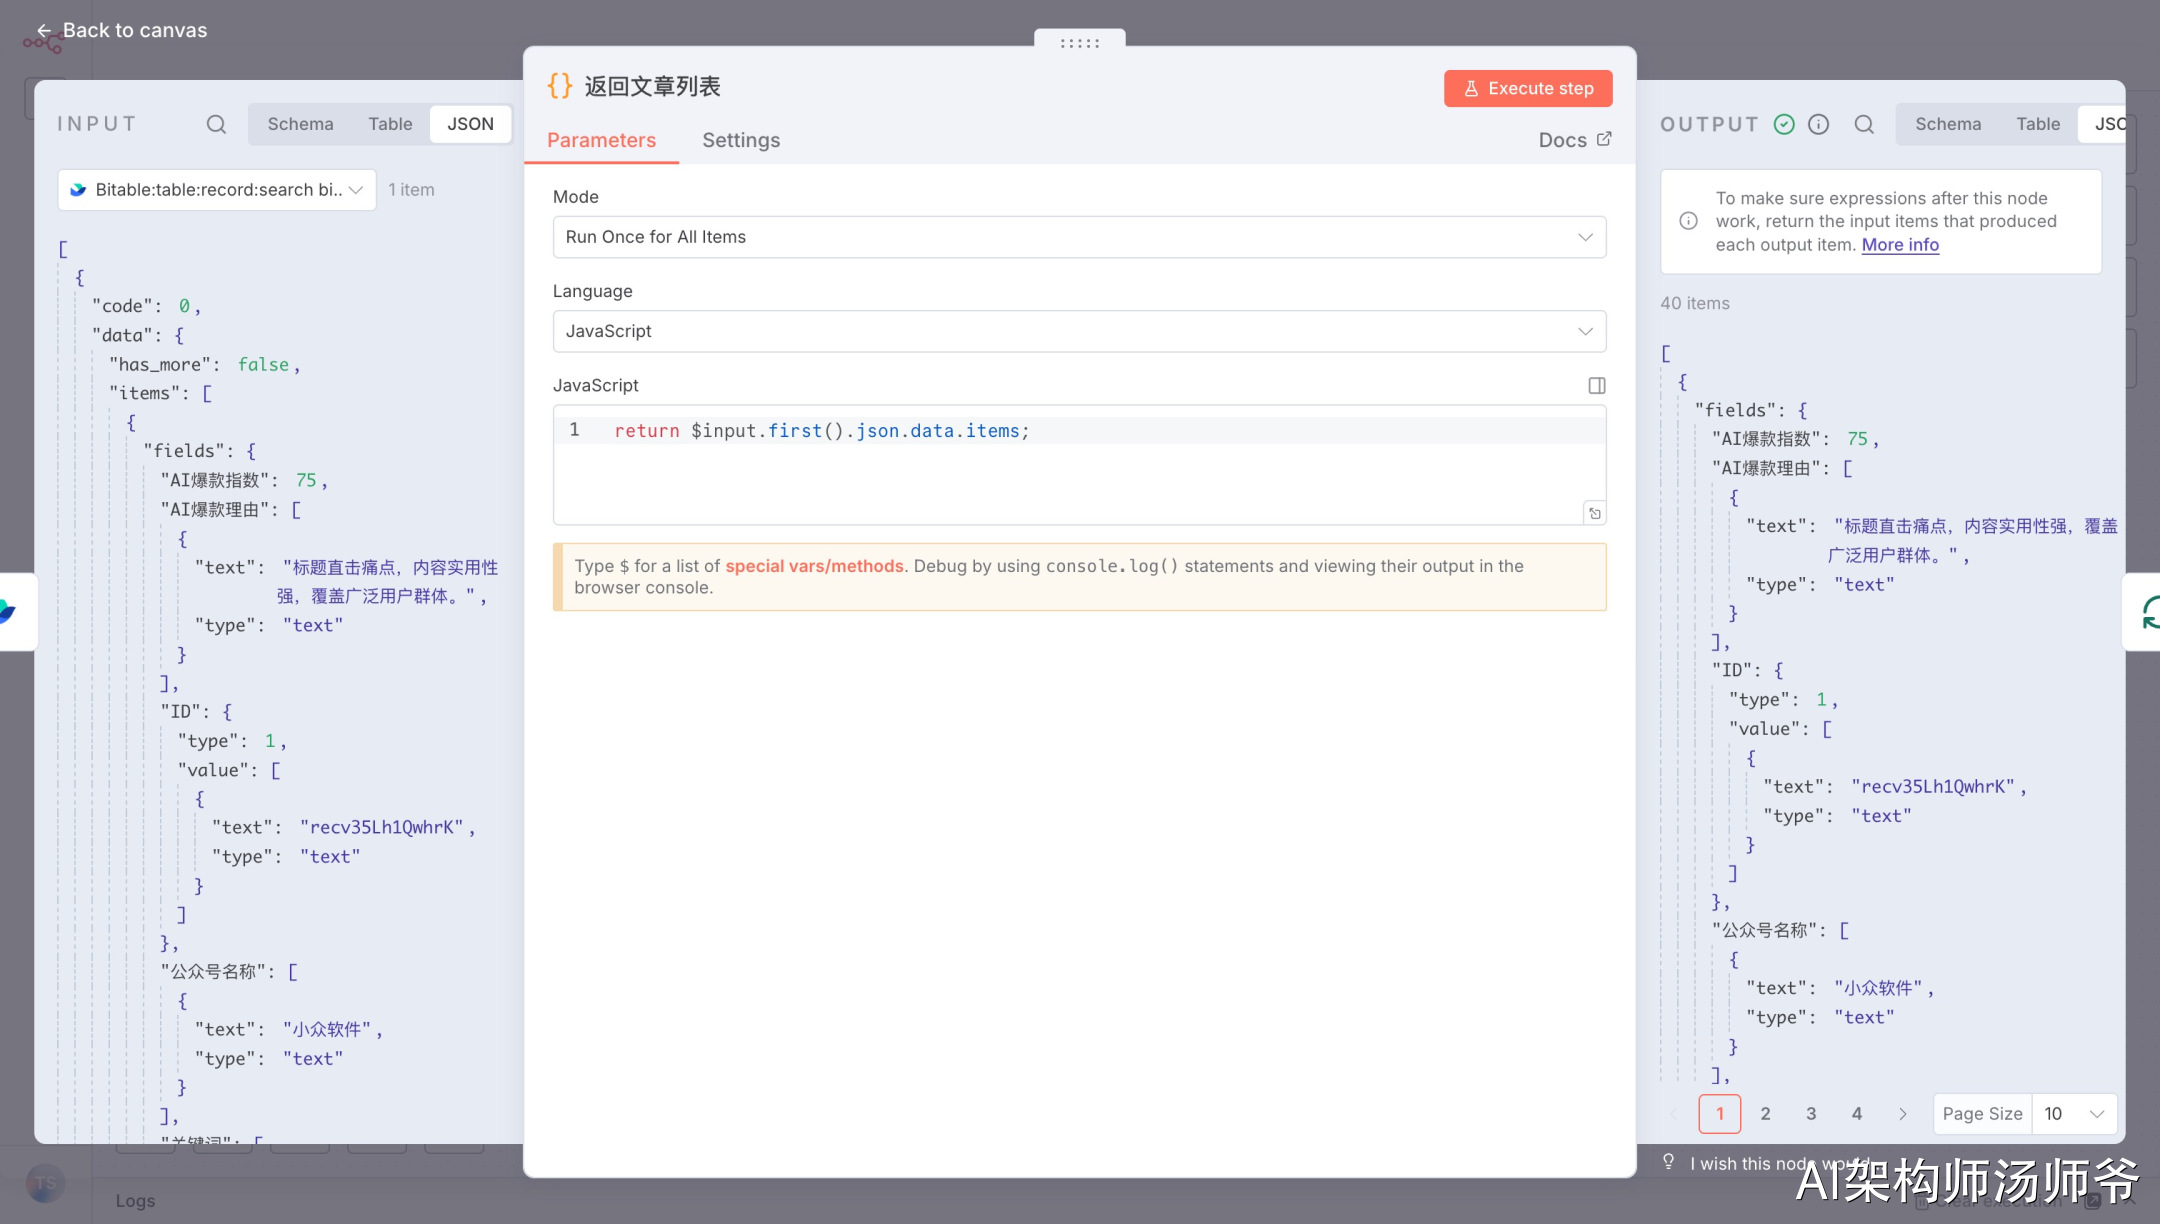This screenshot has width=2160, height=1224.
Task: Click the drag handle above node panel
Action: pyautogui.click(x=1079, y=43)
